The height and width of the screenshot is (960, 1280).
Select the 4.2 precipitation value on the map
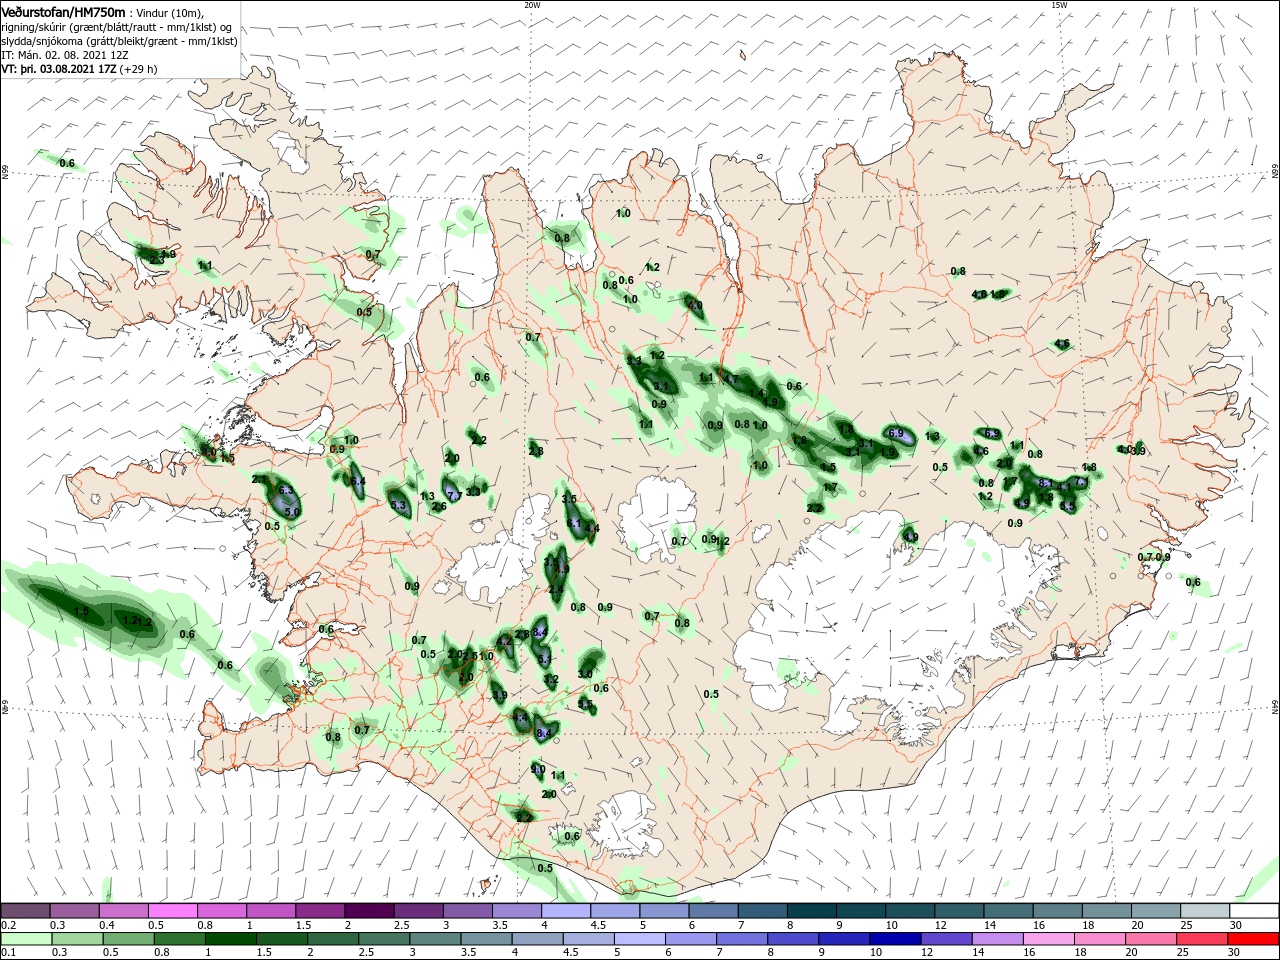point(504,642)
